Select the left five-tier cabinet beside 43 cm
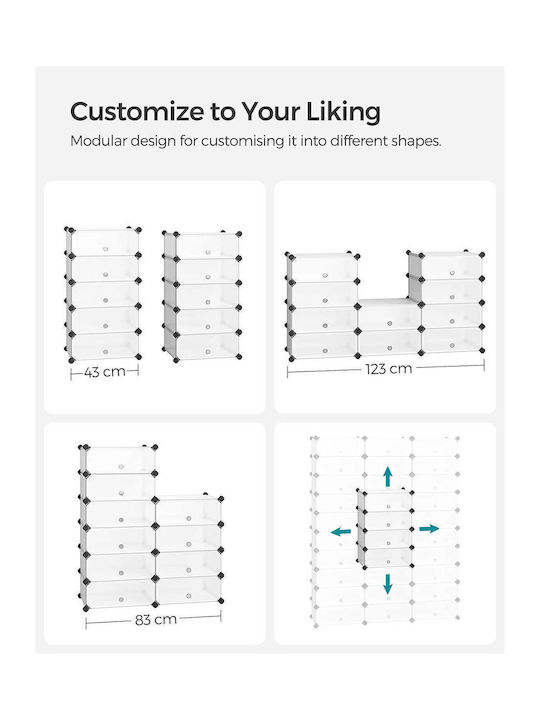The width and height of the screenshot is (540, 720). pyautogui.click(x=103, y=294)
